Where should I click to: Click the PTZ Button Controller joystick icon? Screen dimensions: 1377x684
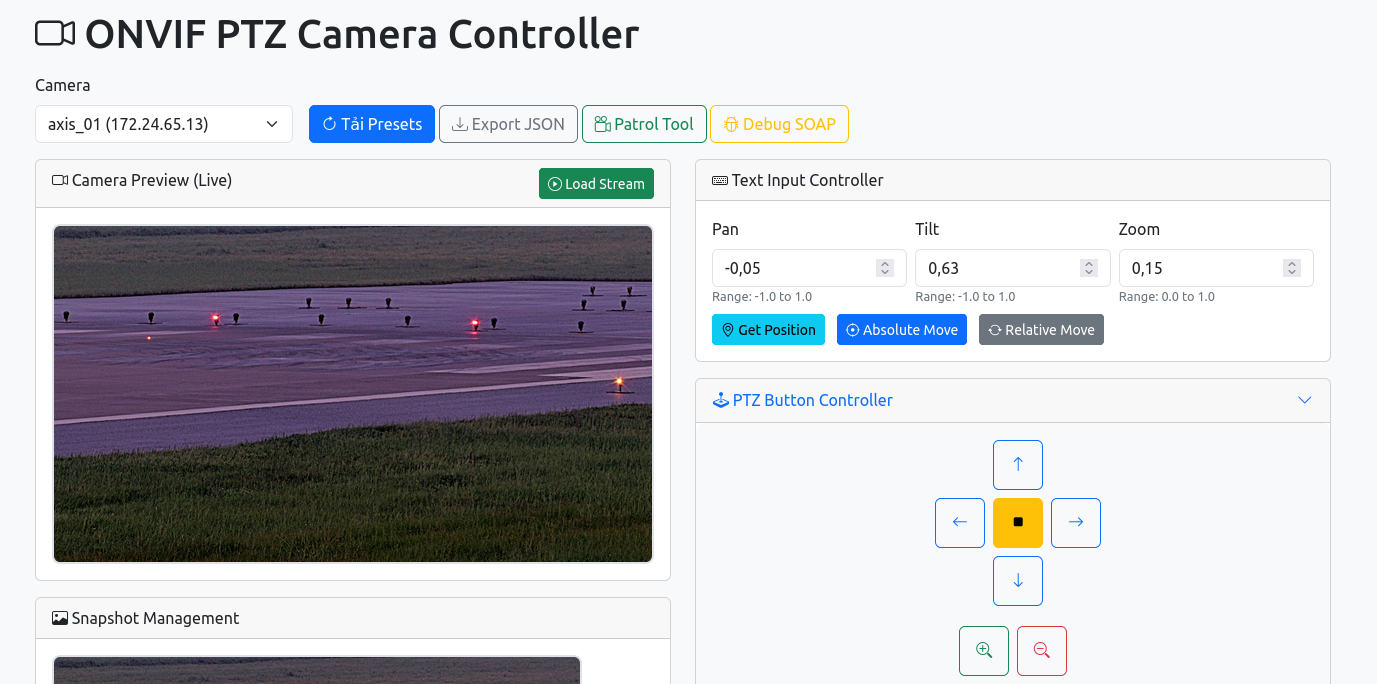pos(721,400)
